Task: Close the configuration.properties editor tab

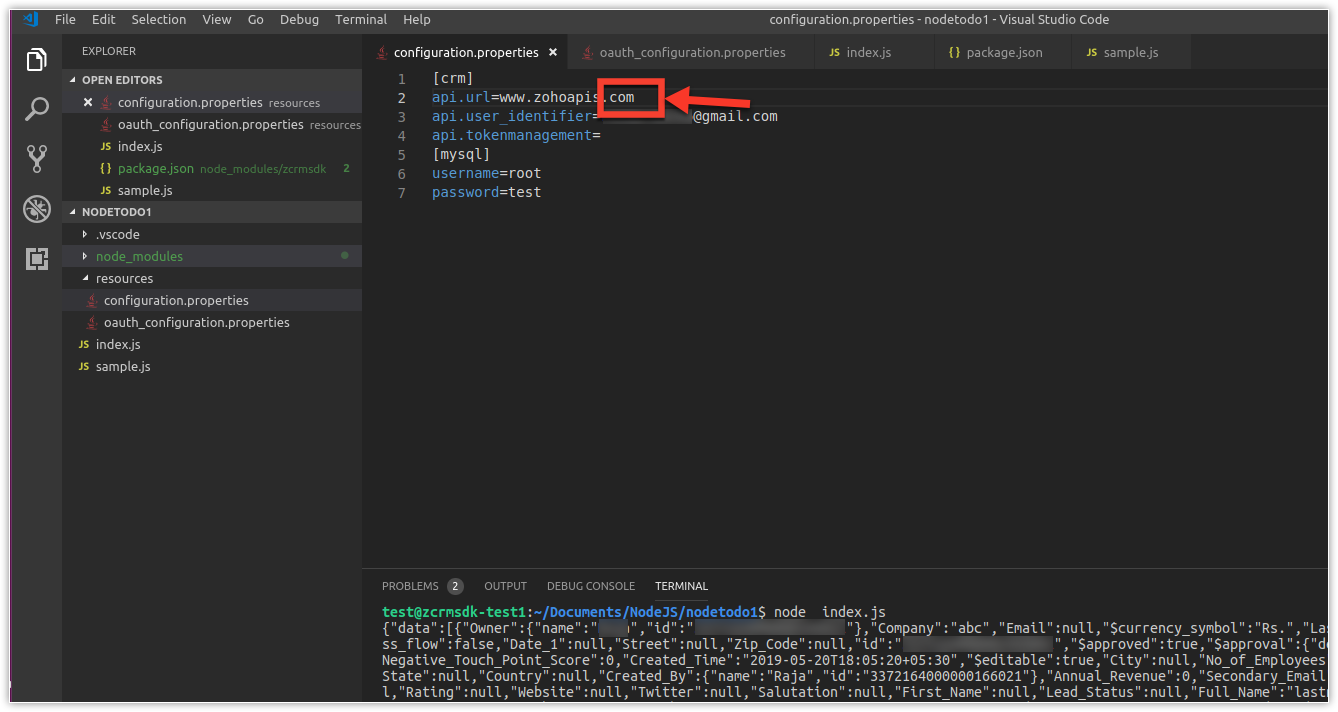Action: tap(553, 52)
